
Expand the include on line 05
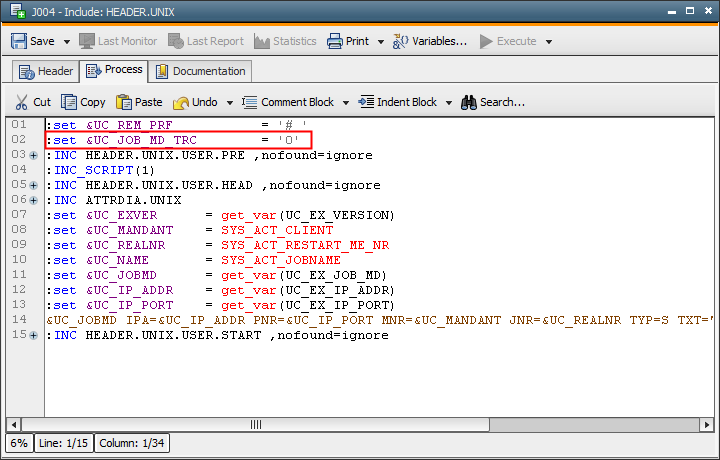tap(34, 185)
